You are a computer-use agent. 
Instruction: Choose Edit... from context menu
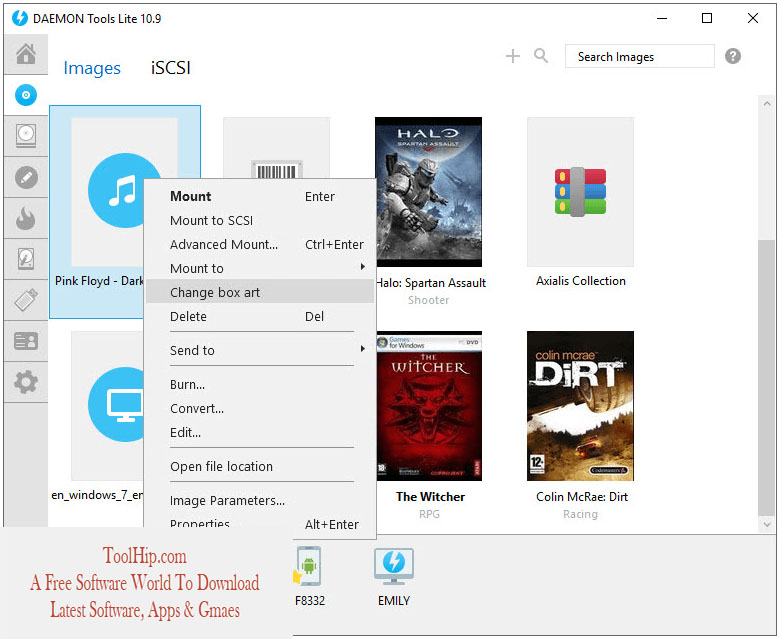tap(260, 432)
